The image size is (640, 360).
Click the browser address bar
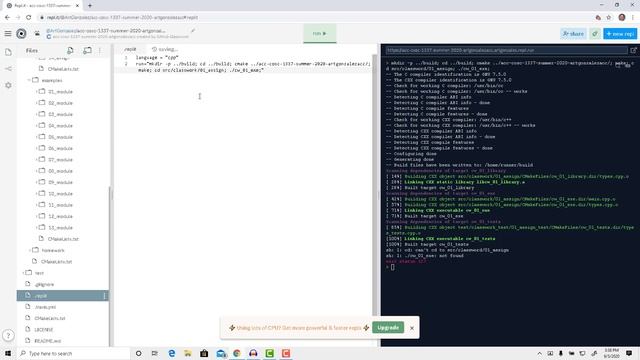[x=314, y=17]
